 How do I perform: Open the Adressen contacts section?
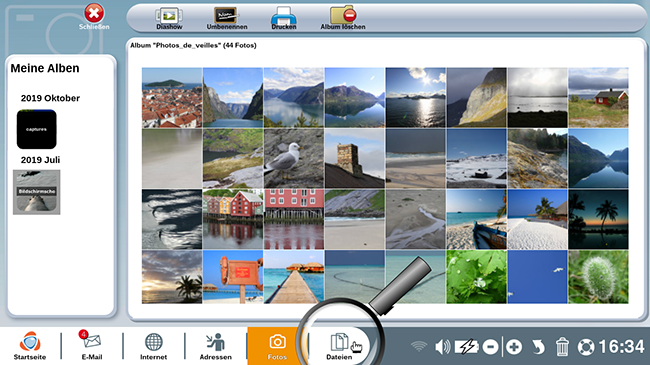(216, 346)
